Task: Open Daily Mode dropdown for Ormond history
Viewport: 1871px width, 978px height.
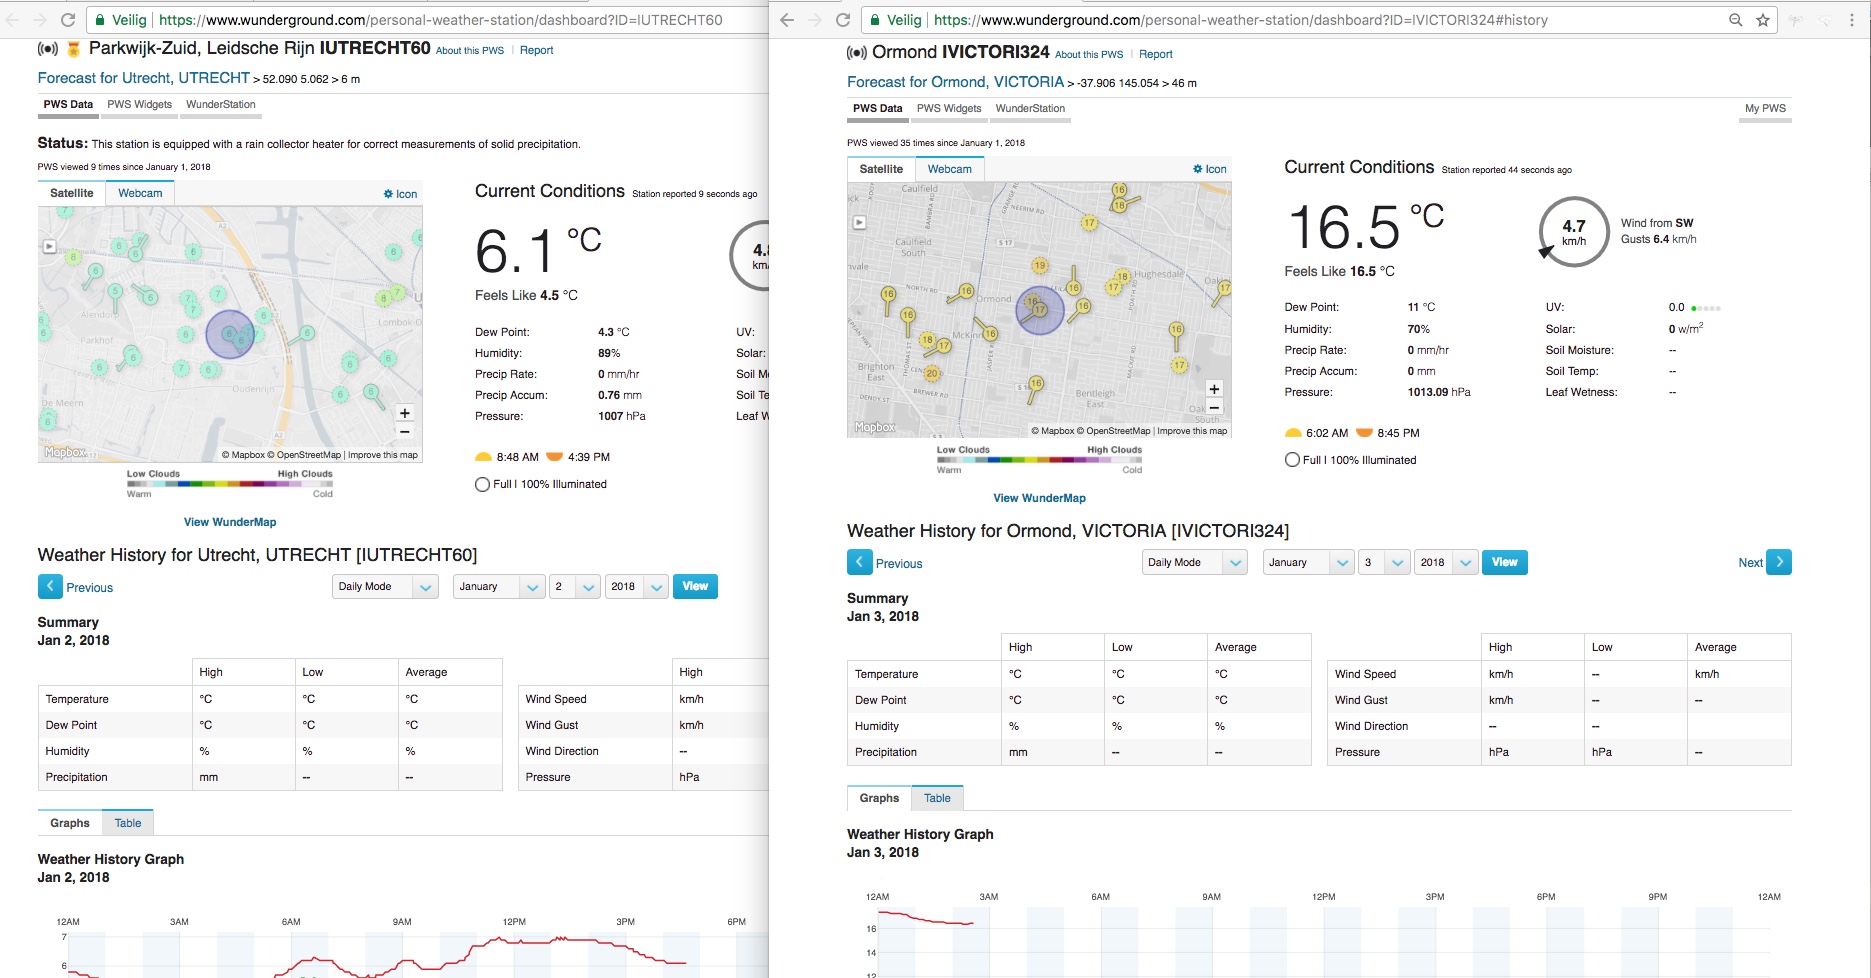Action: point(1194,562)
